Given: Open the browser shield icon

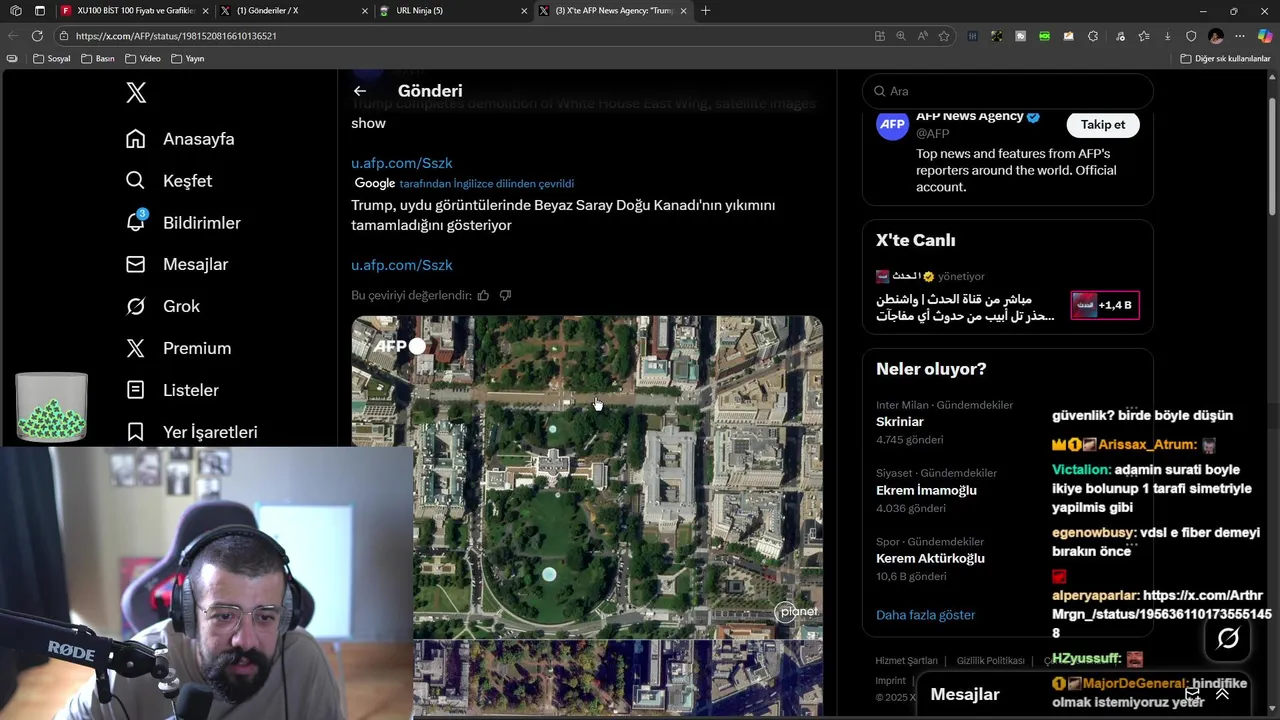Looking at the screenshot, I should pyautogui.click(x=1191, y=36).
